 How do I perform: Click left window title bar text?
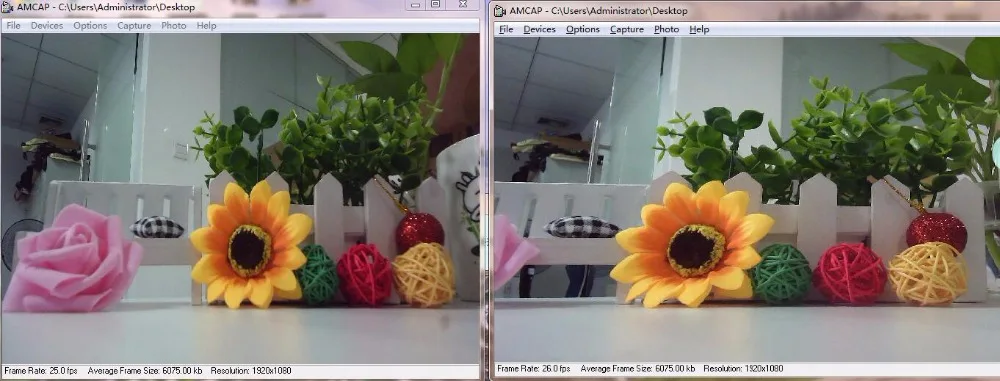click(x=106, y=8)
